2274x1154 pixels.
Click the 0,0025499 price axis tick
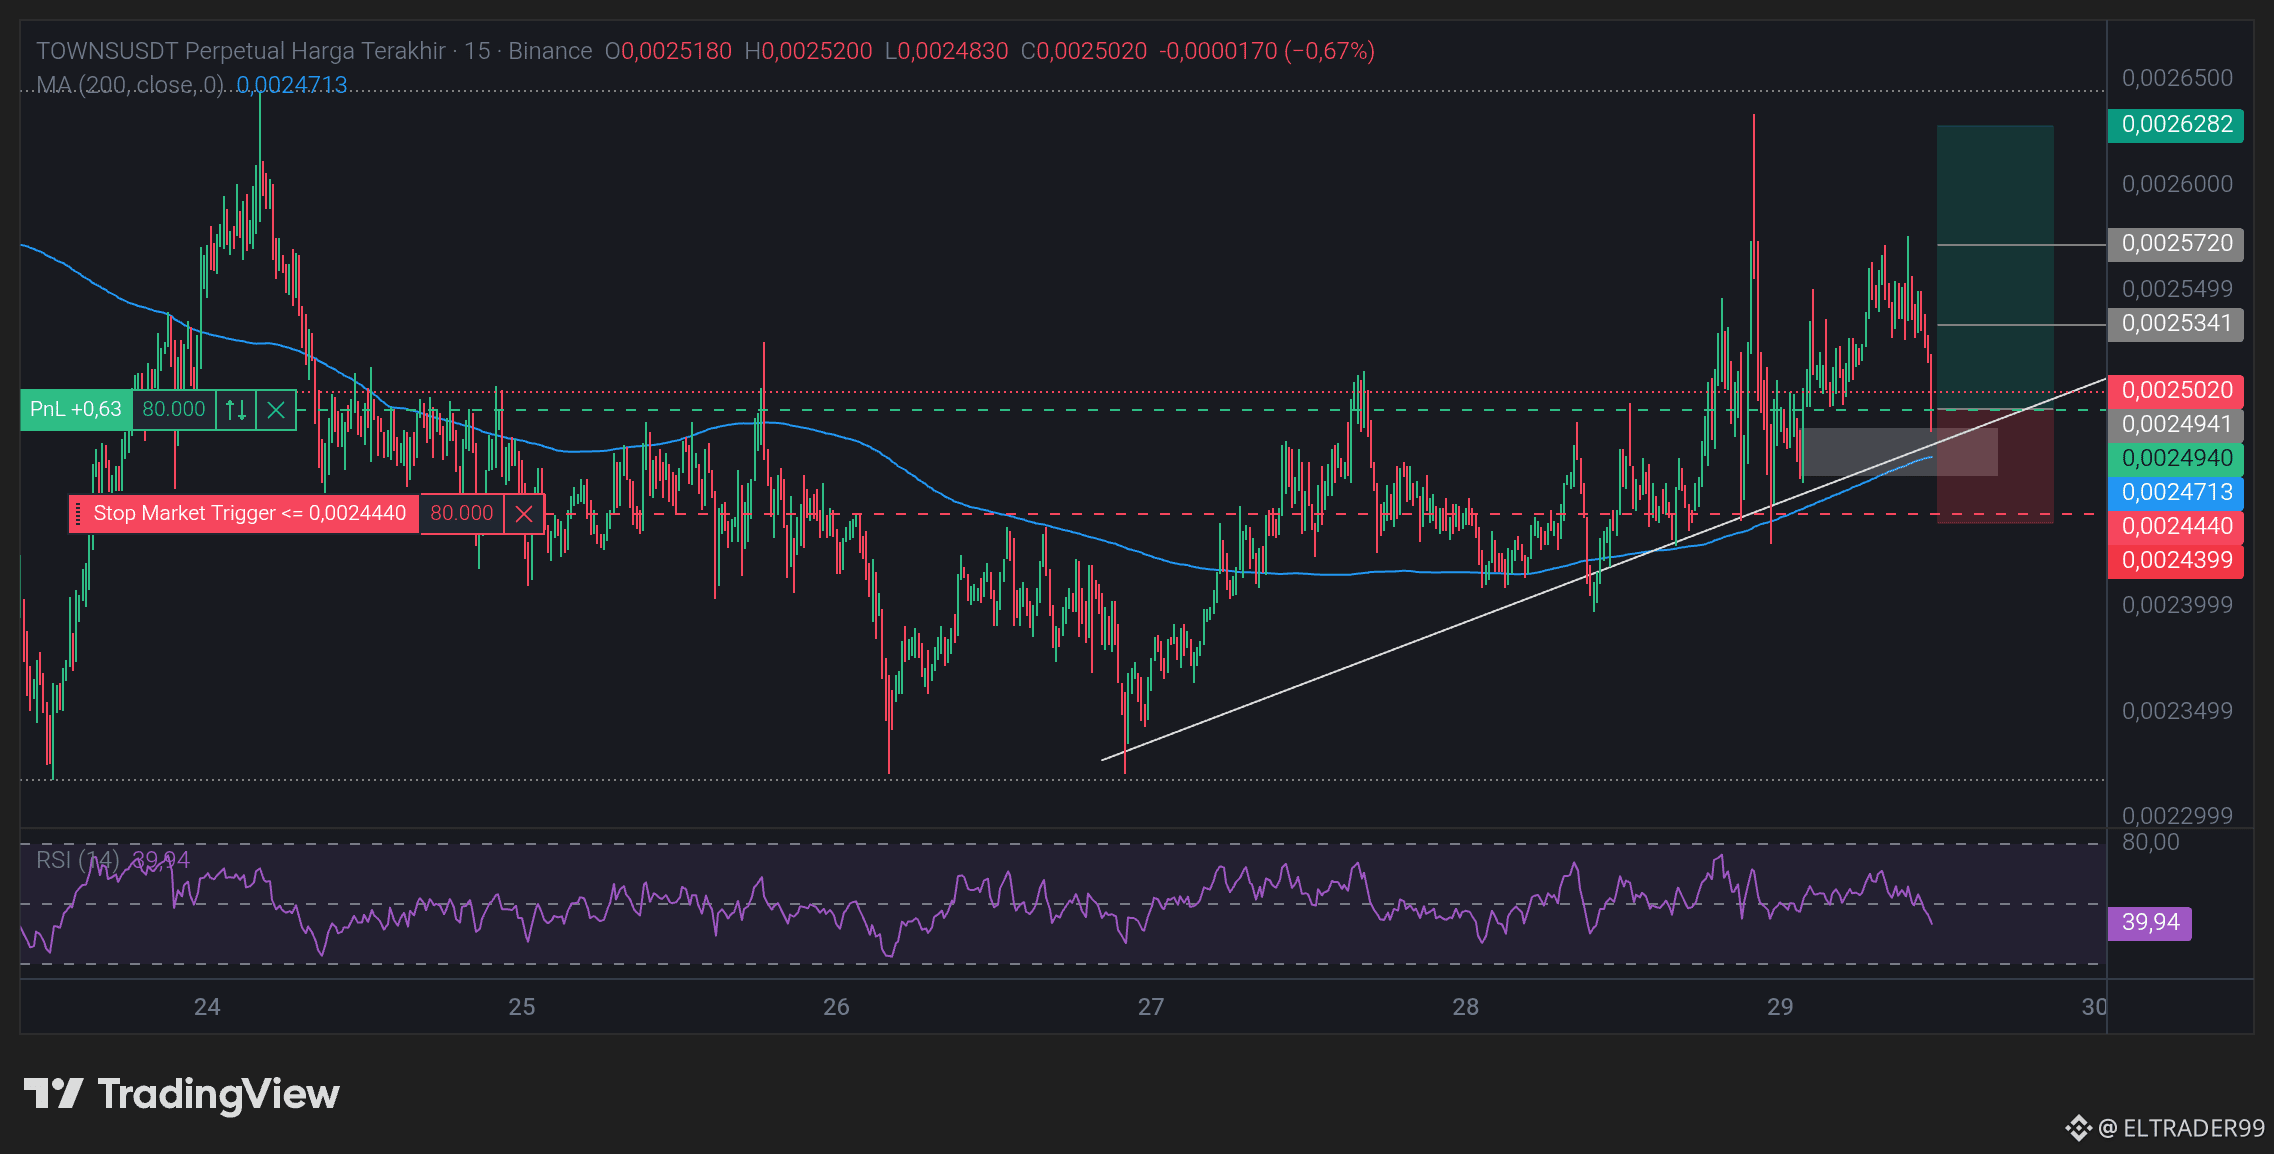point(2177,289)
